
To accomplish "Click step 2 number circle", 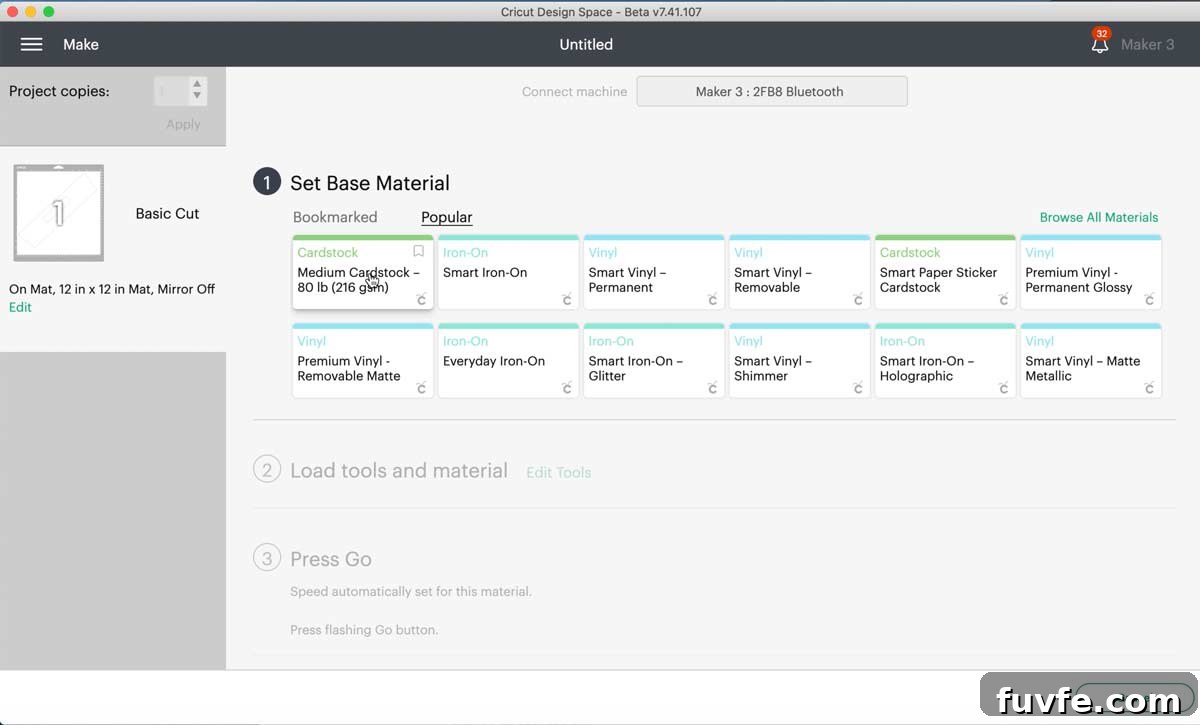I will pos(267,469).
